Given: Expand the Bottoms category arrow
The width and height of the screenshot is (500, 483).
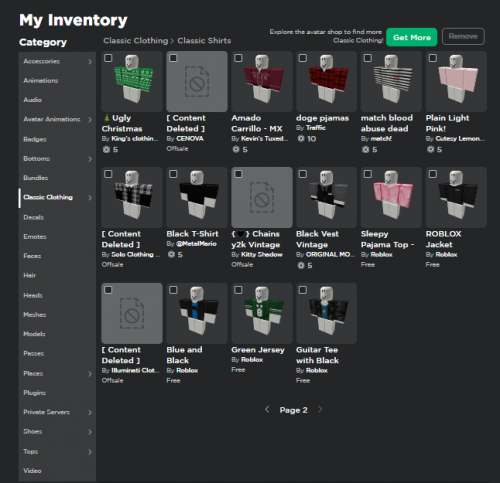Looking at the screenshot, I should 90,159.
